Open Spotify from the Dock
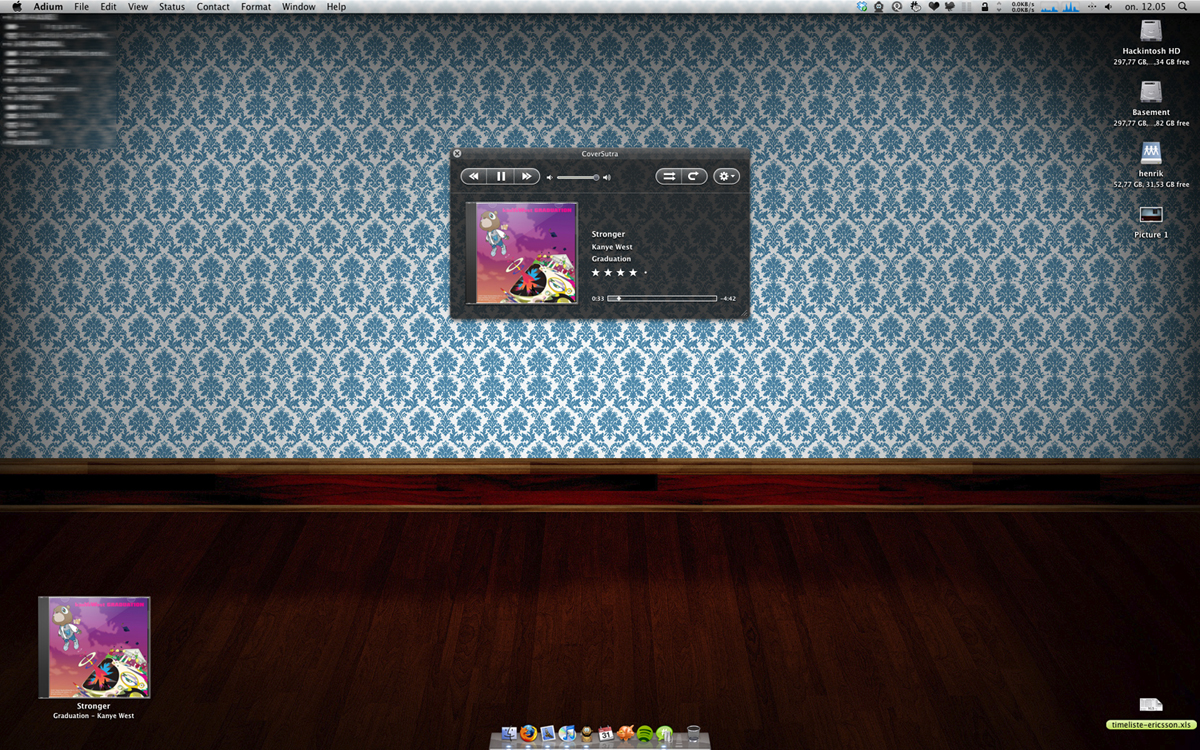 click(x=646, y=734)
